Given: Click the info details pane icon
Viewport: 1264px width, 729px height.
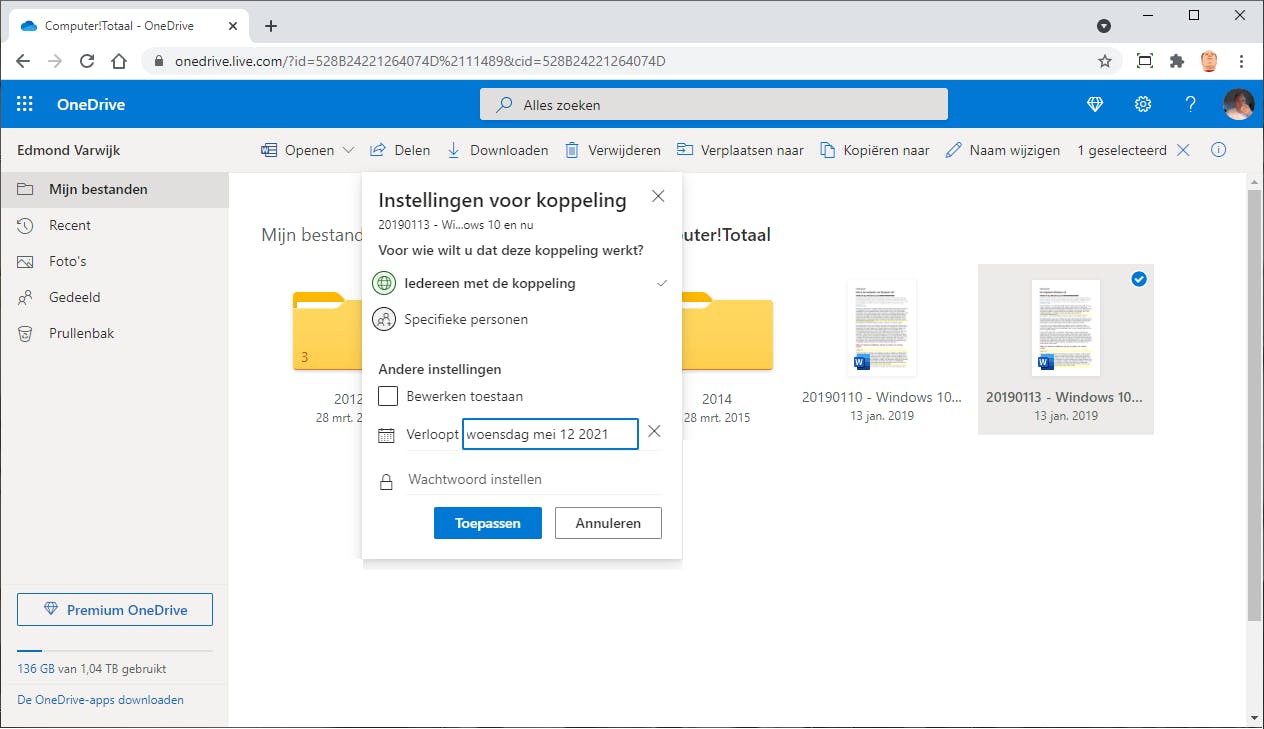Looking at the screenshot, I should [1218, 150].
